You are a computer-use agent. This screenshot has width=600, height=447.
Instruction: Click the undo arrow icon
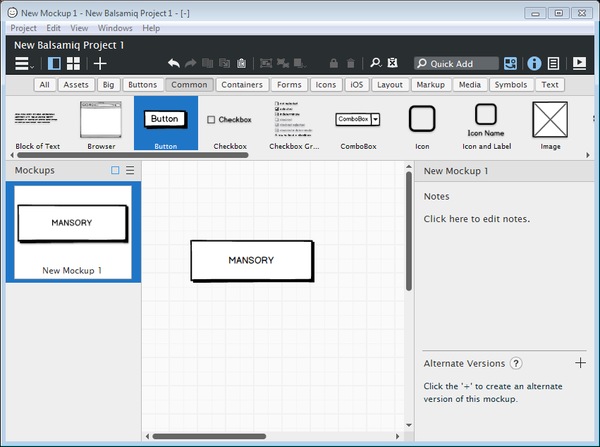click(x=174, y=63)
